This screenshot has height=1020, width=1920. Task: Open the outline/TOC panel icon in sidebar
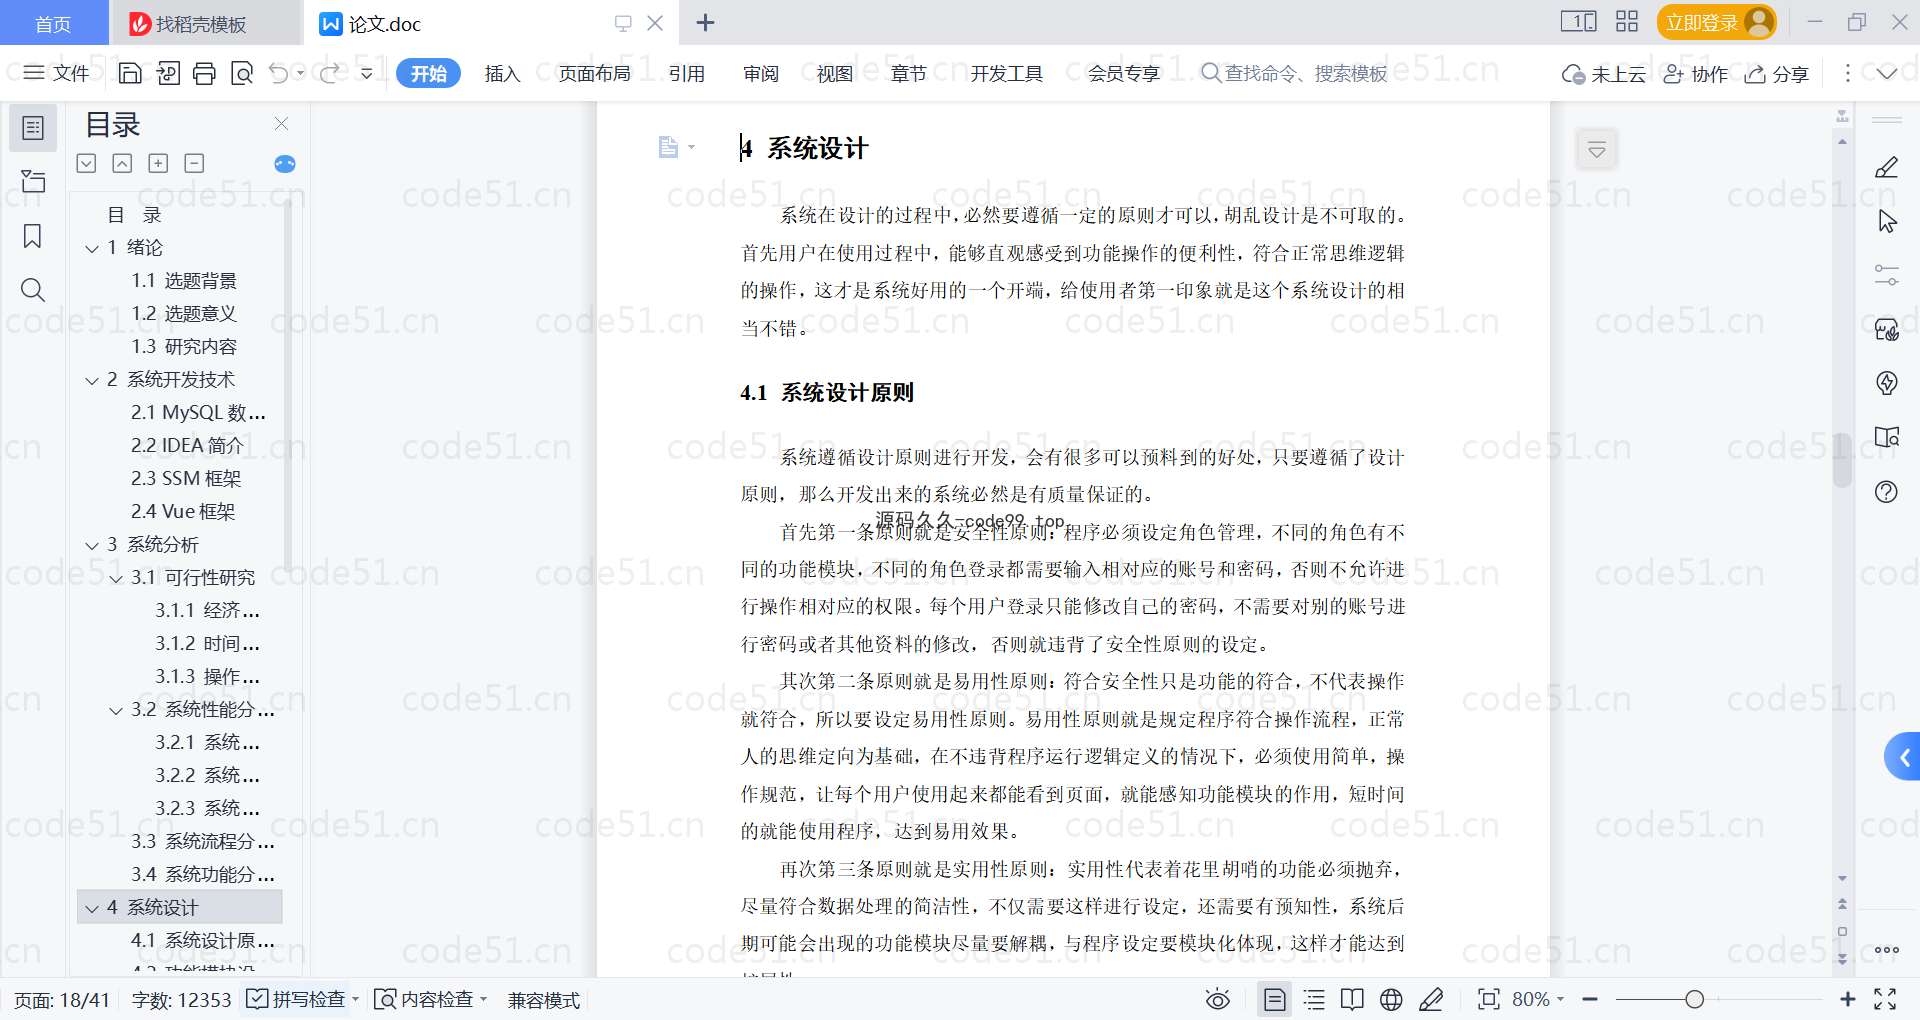pos(33,128)
